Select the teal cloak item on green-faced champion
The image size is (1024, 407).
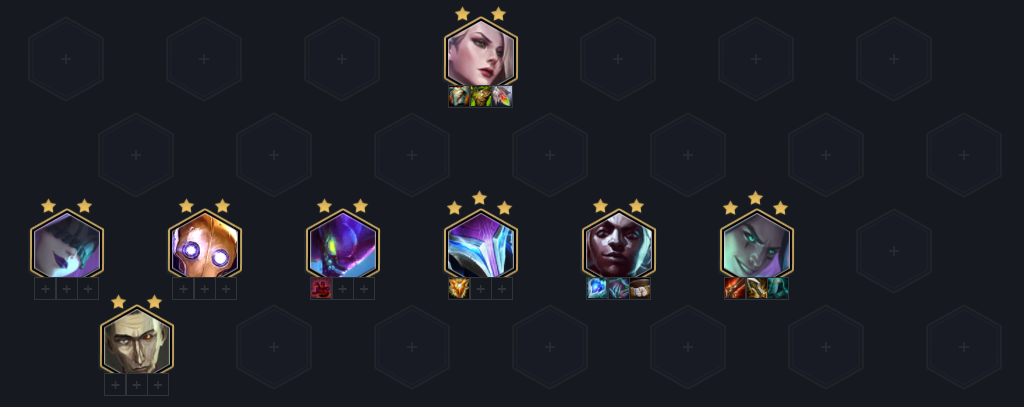[778, 288]
